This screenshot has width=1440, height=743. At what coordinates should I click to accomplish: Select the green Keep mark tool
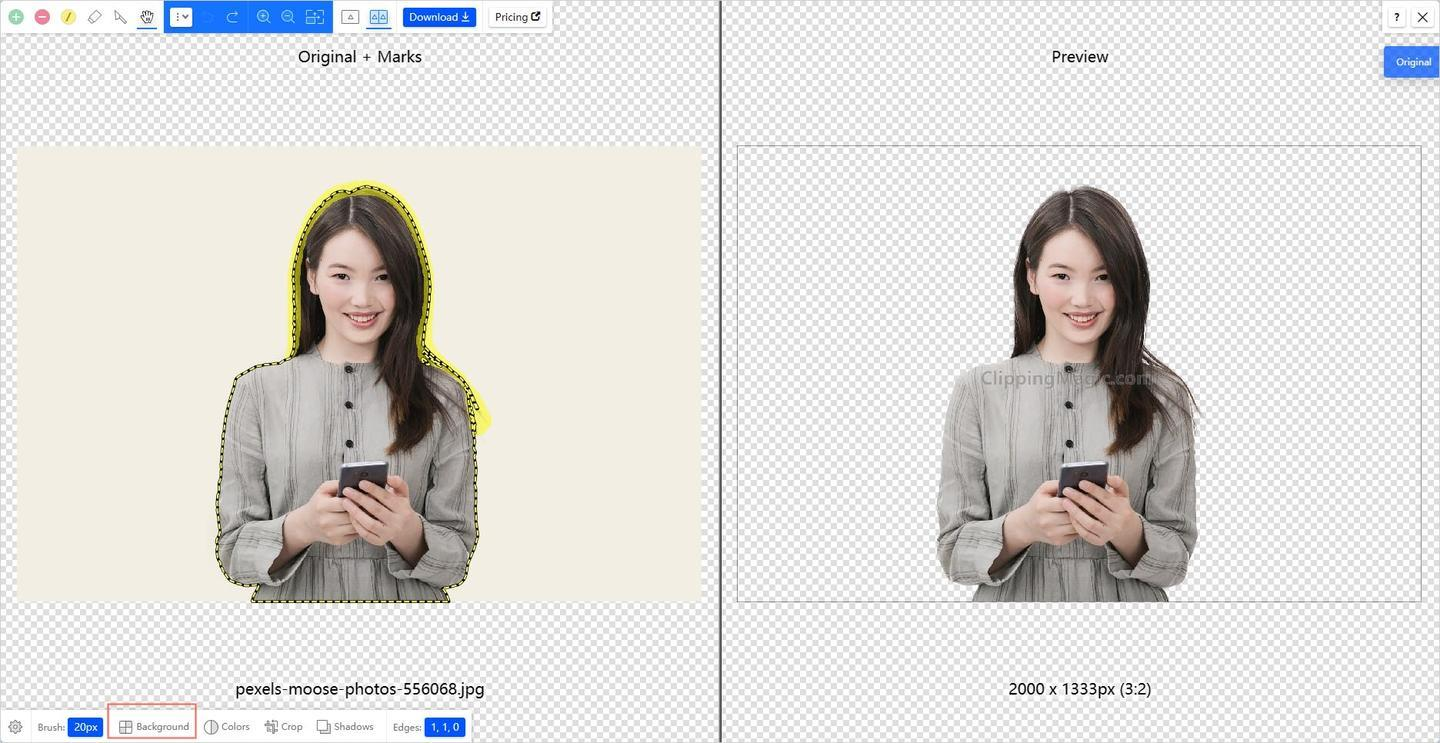(16, 17)
